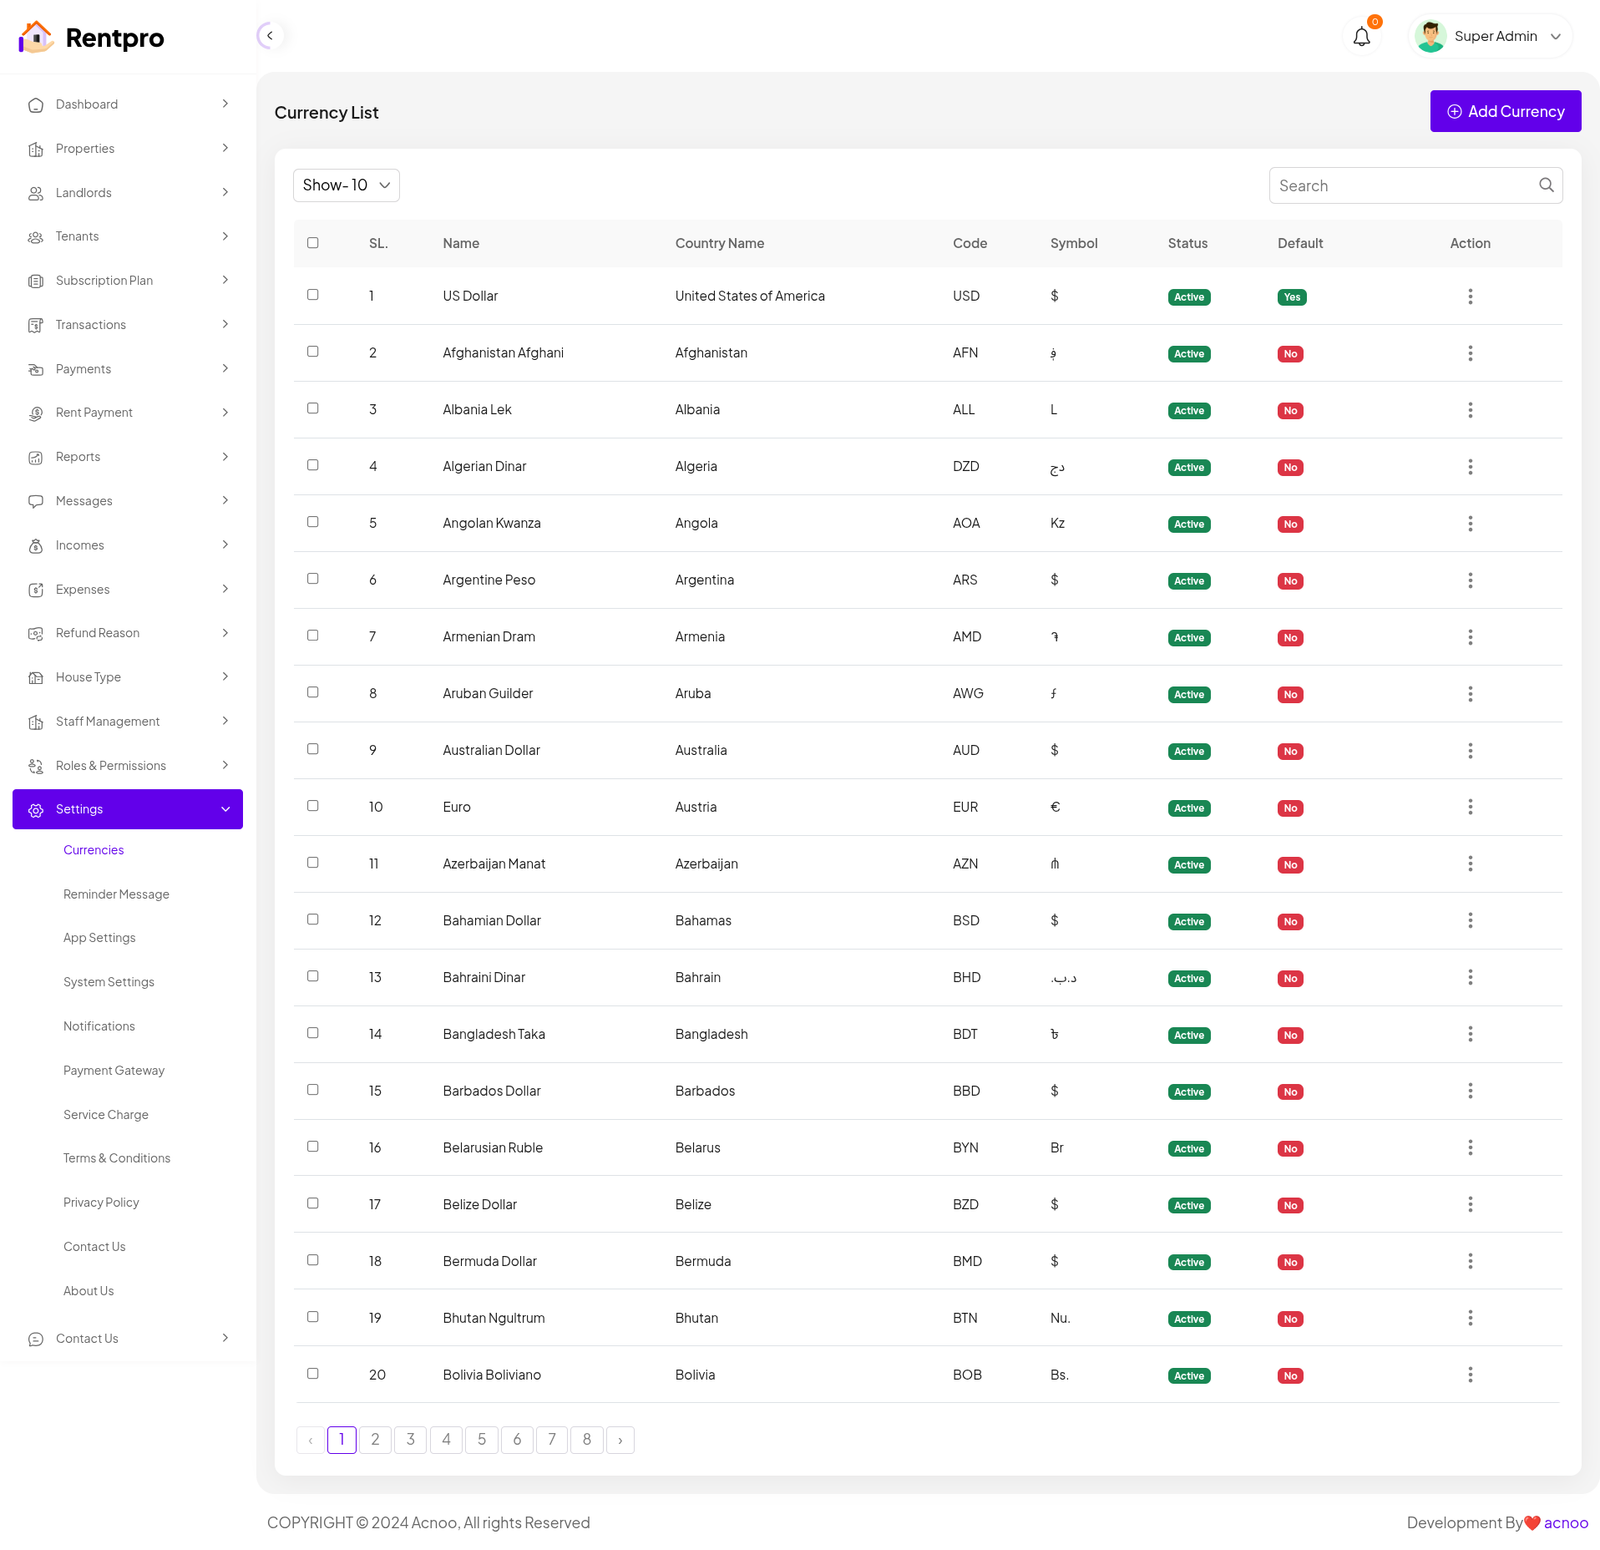Open action menu for US Dollar row
The height and width of the screenshot is (1550, 1600).
point(1469,297)
